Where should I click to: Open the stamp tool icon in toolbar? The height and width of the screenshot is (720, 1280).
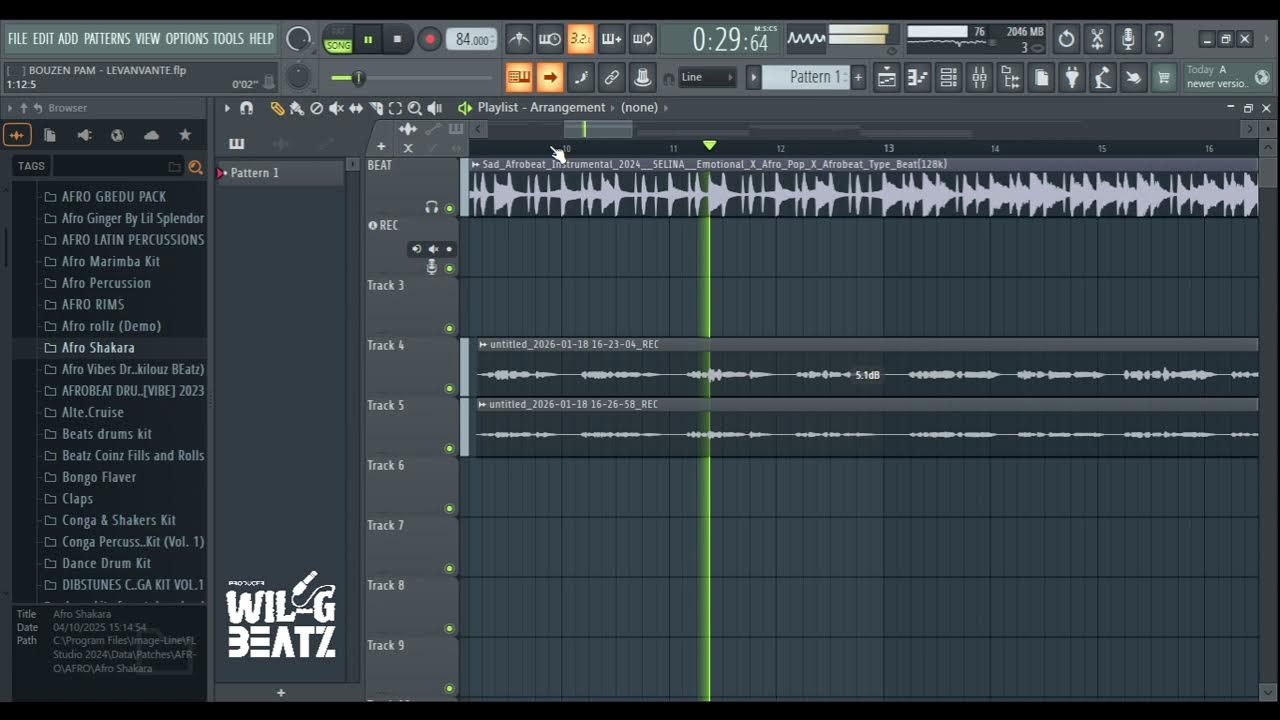[642, 77]
